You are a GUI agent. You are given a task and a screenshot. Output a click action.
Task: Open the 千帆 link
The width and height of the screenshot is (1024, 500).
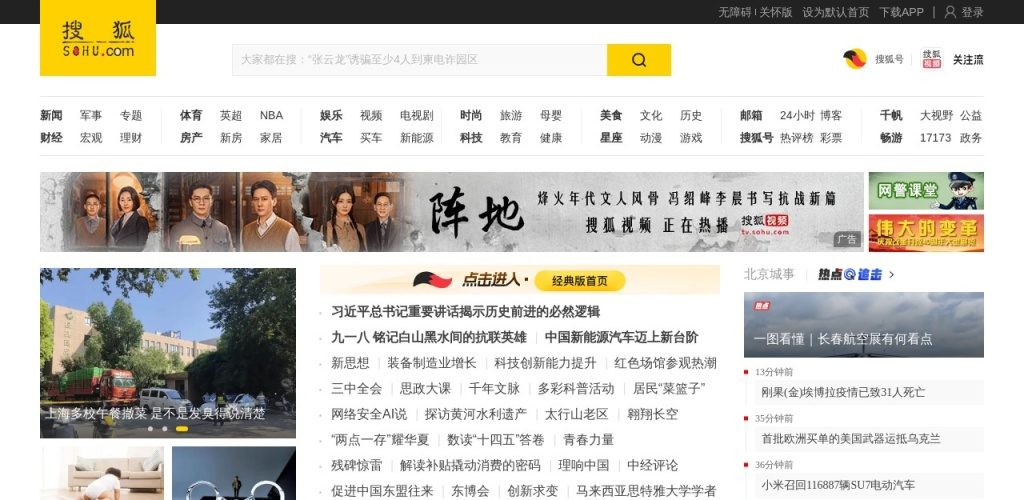click(891, 116)
